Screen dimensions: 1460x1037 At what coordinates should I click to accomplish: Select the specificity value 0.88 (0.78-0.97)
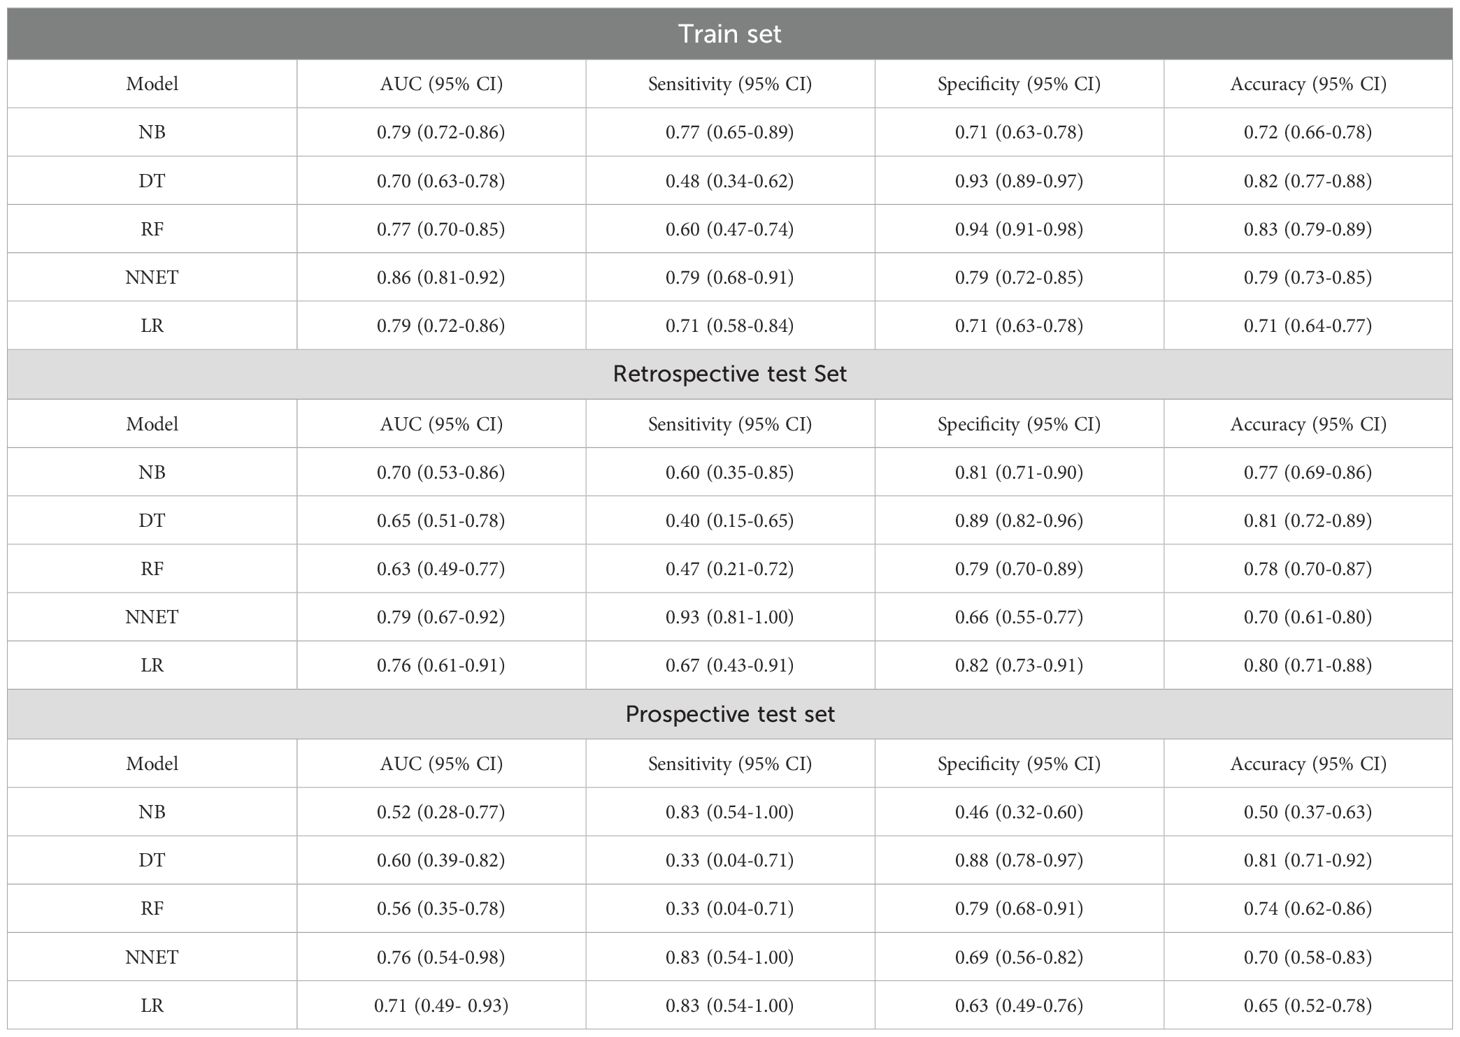pyautogui.click(x=1019, y=860)
